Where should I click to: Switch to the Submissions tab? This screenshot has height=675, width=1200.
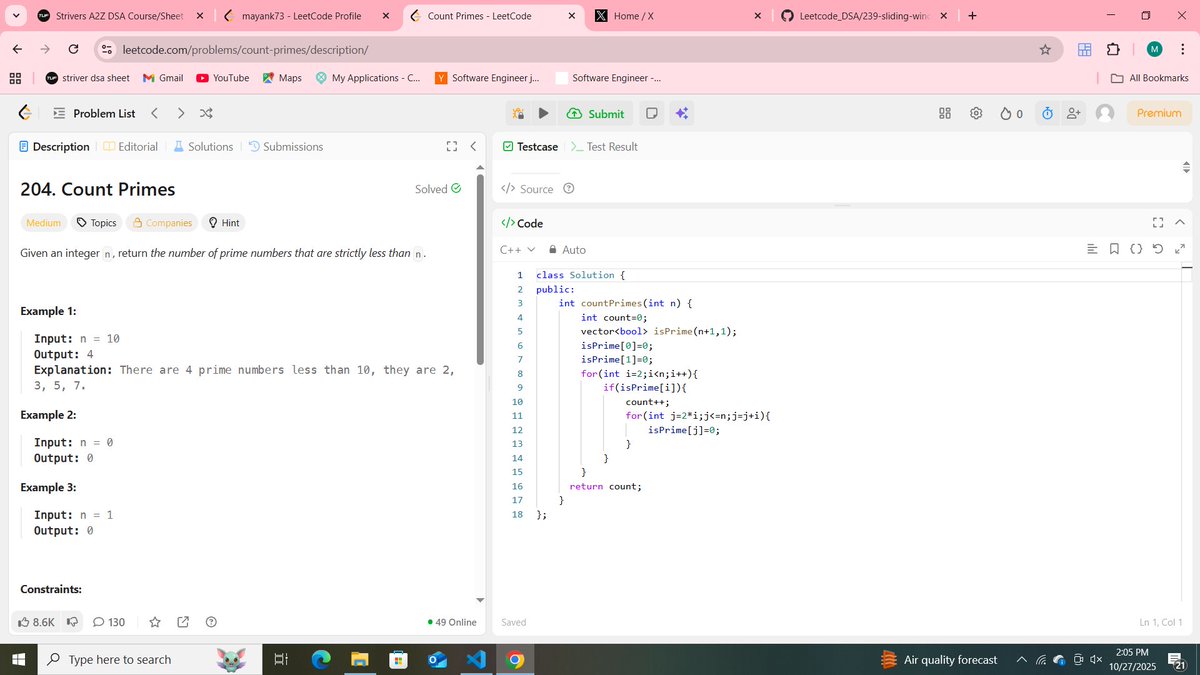click(286, 147)
